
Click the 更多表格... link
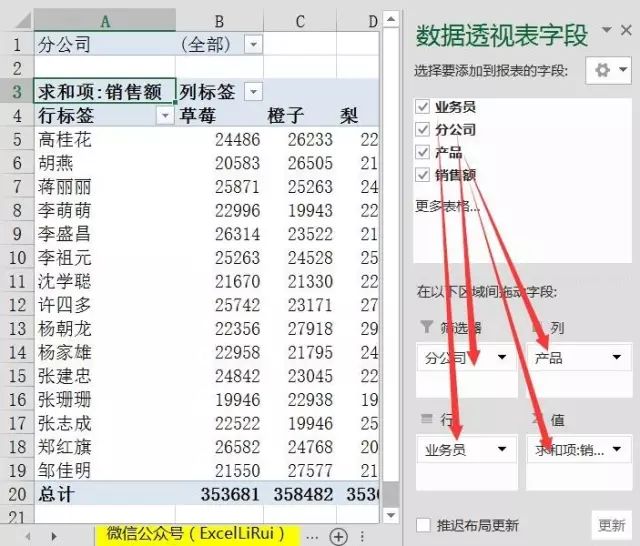coord(447,206)
